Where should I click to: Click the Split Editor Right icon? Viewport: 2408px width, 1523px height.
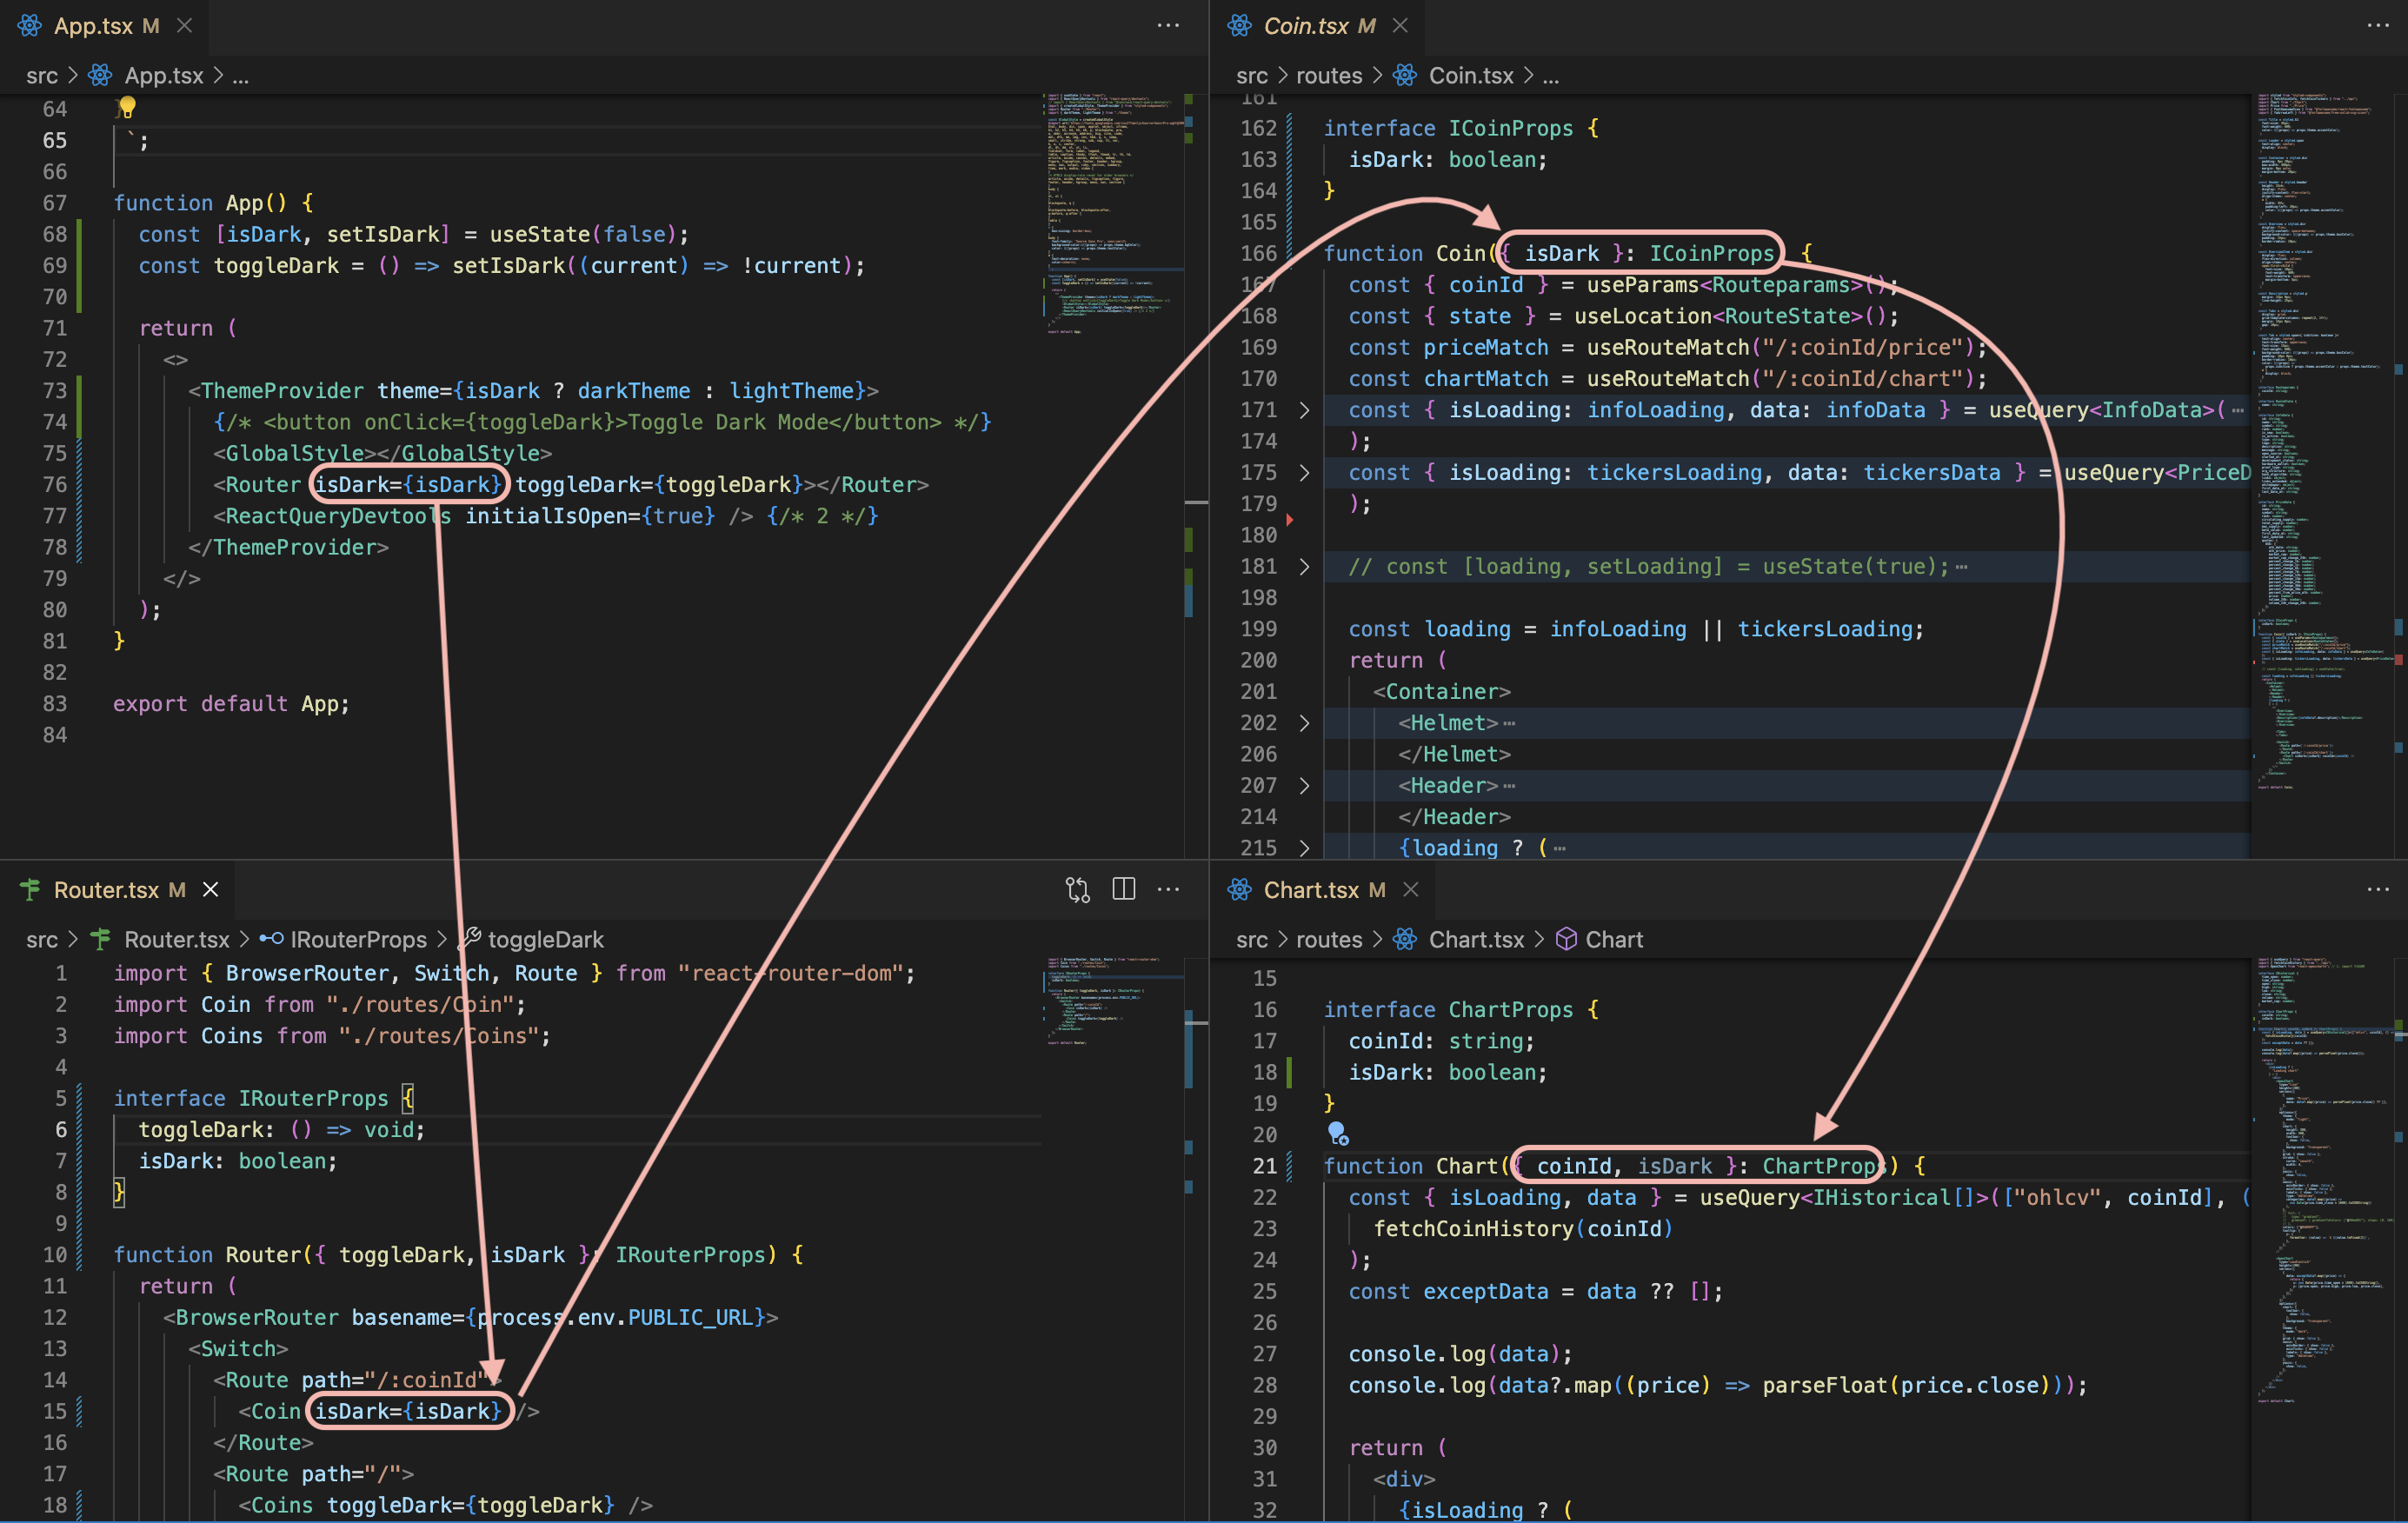[x=1123, y=889]
